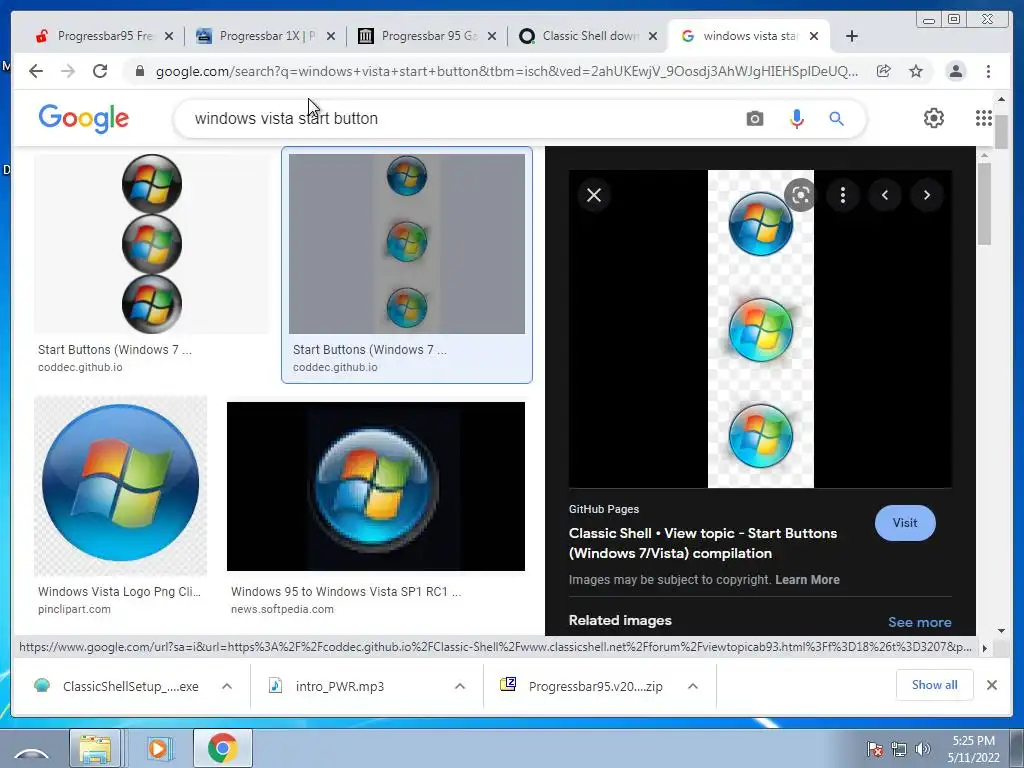Open clock showing 5:25 PM
This screenshot has width=1024, height=768.
point(973,749)
